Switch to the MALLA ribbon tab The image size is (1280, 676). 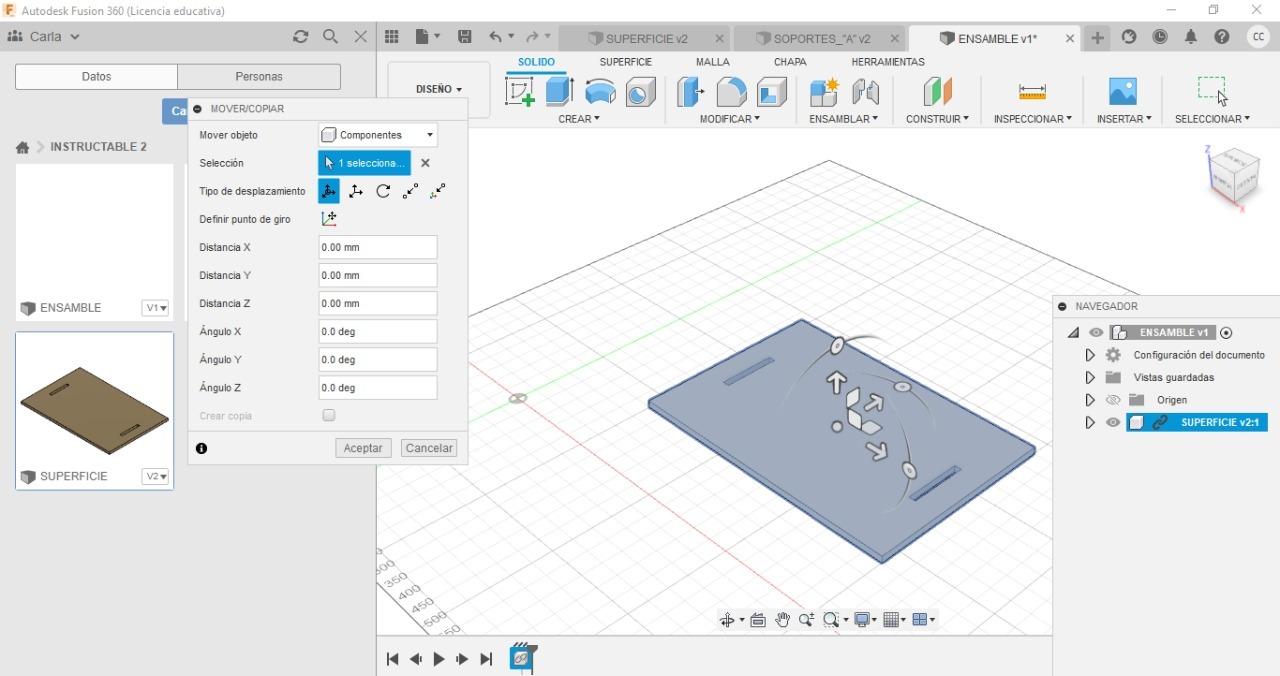click(712, 62)
